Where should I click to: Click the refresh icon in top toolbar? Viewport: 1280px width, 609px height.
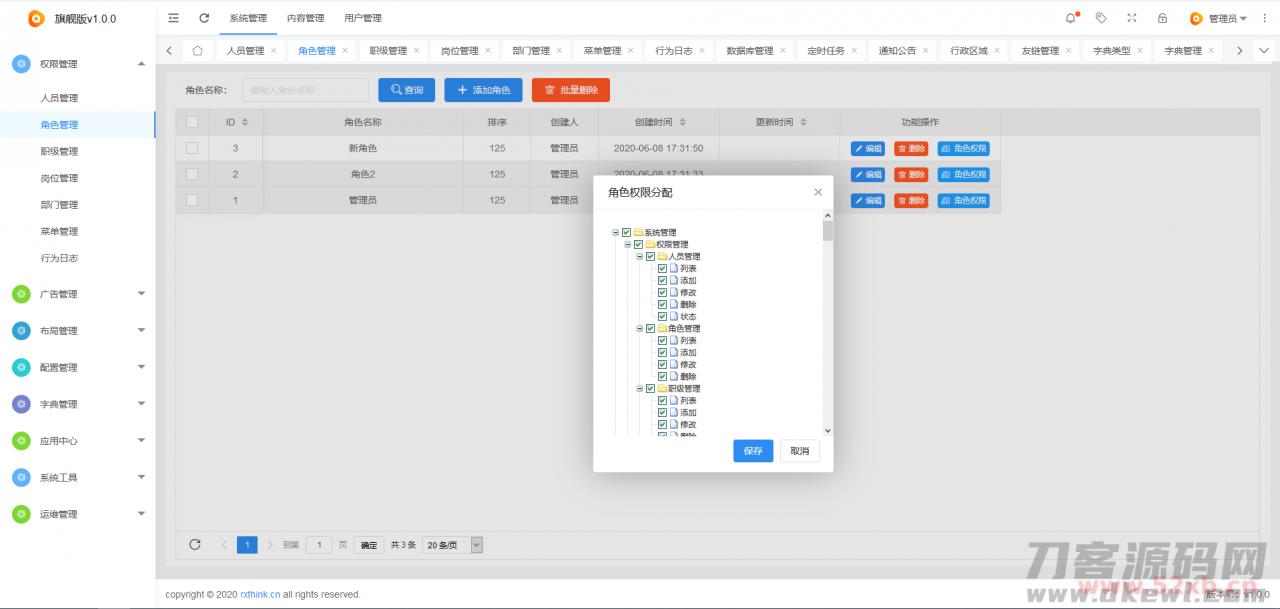(x=204, y=18)
